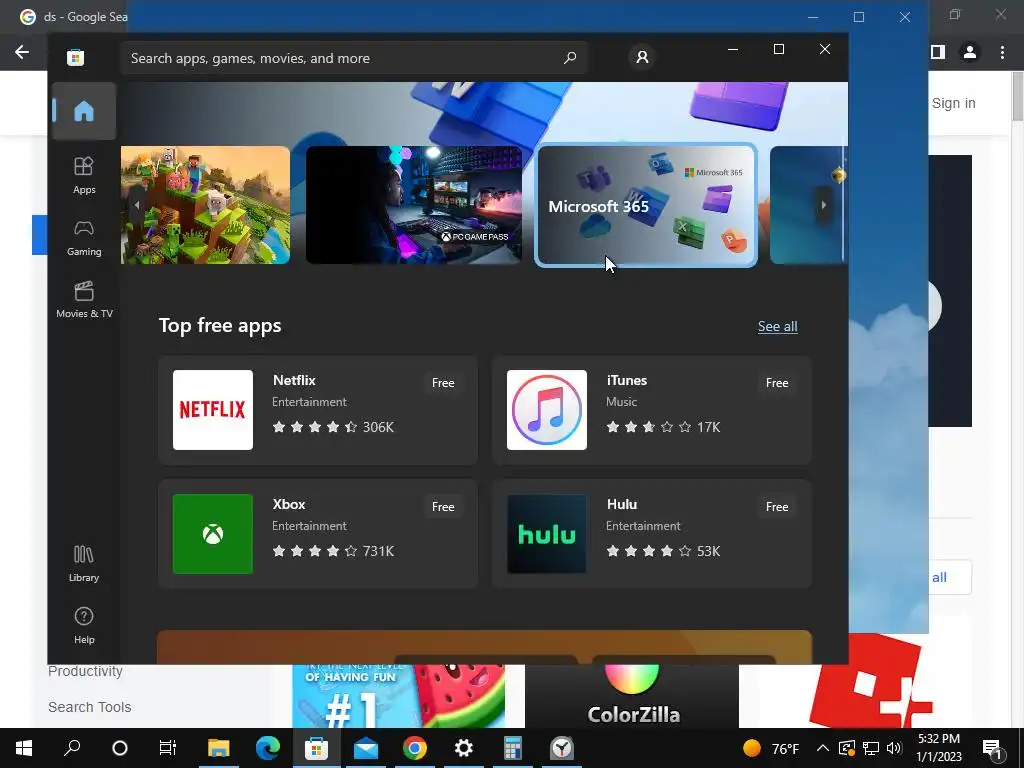Open taskbar search
Screen dimensions: 1024x768
click(72, 748)
